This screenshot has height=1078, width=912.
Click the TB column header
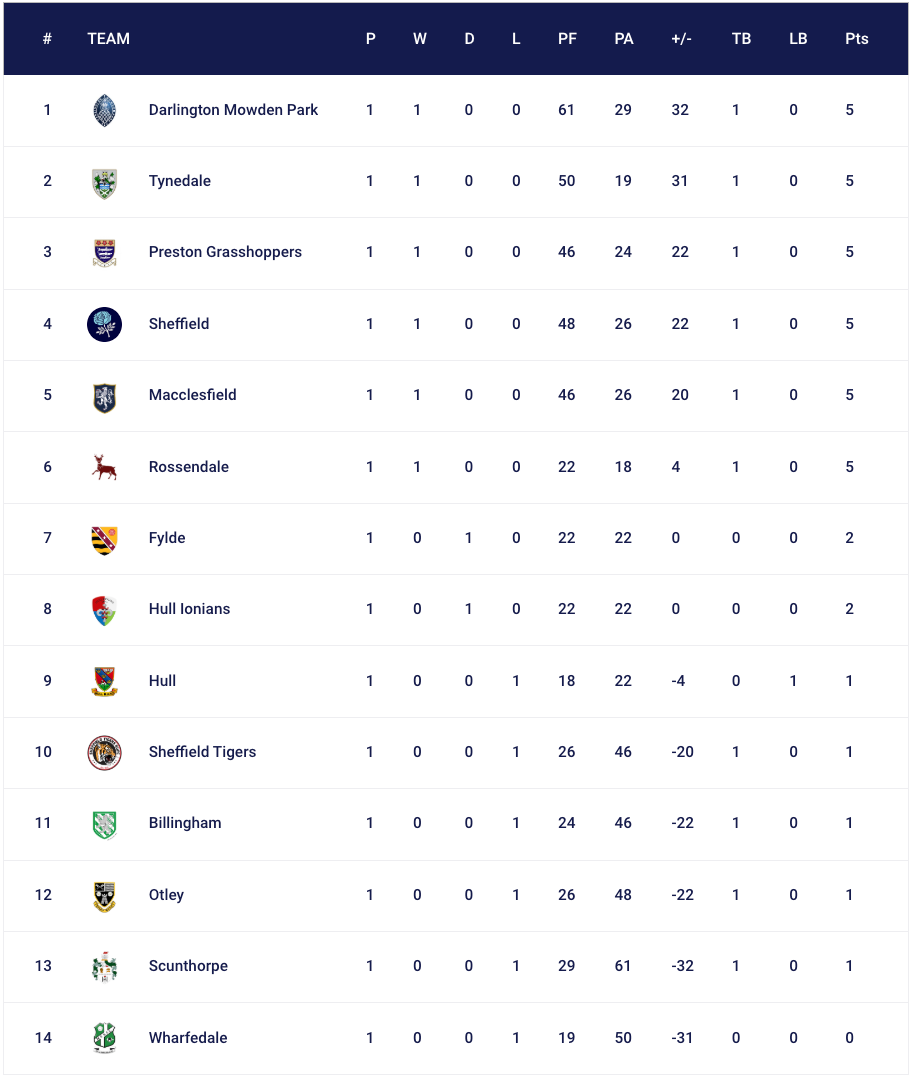click(741, 39)
